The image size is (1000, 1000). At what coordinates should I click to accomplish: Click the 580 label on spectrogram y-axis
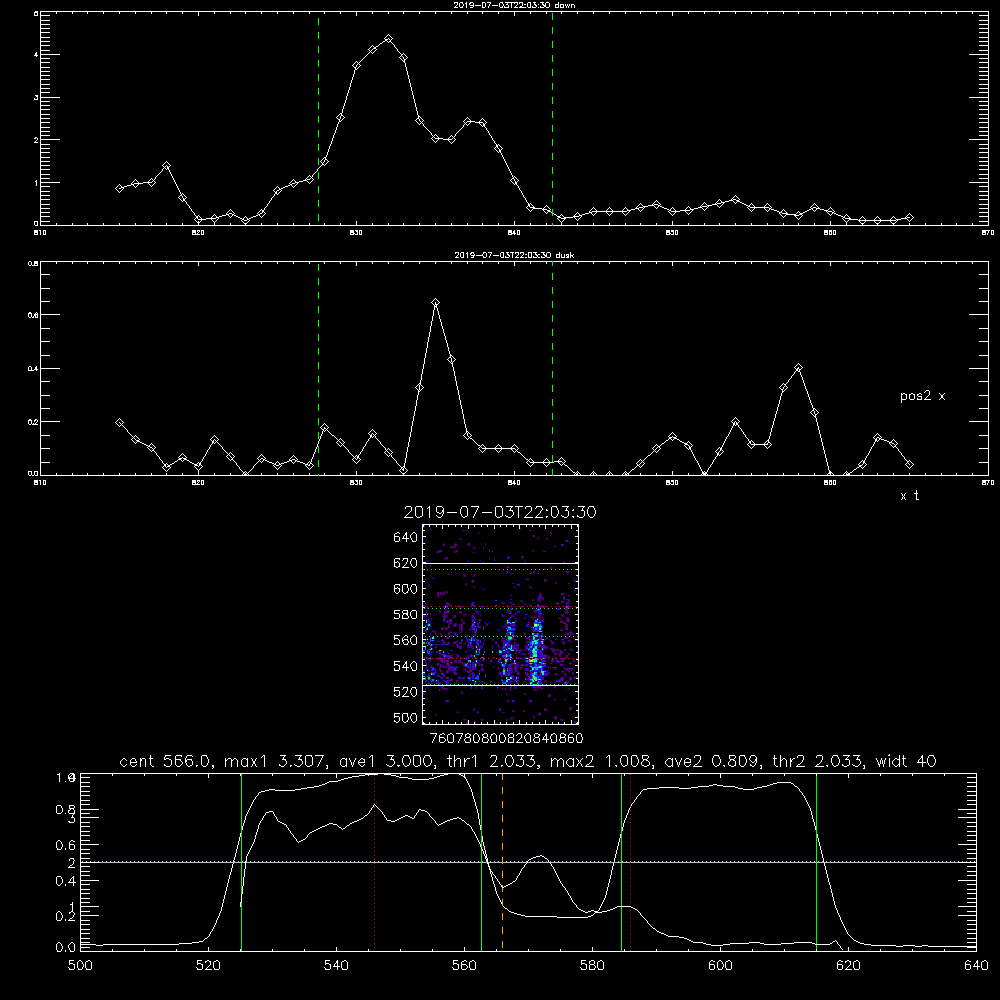pos(406,615)
